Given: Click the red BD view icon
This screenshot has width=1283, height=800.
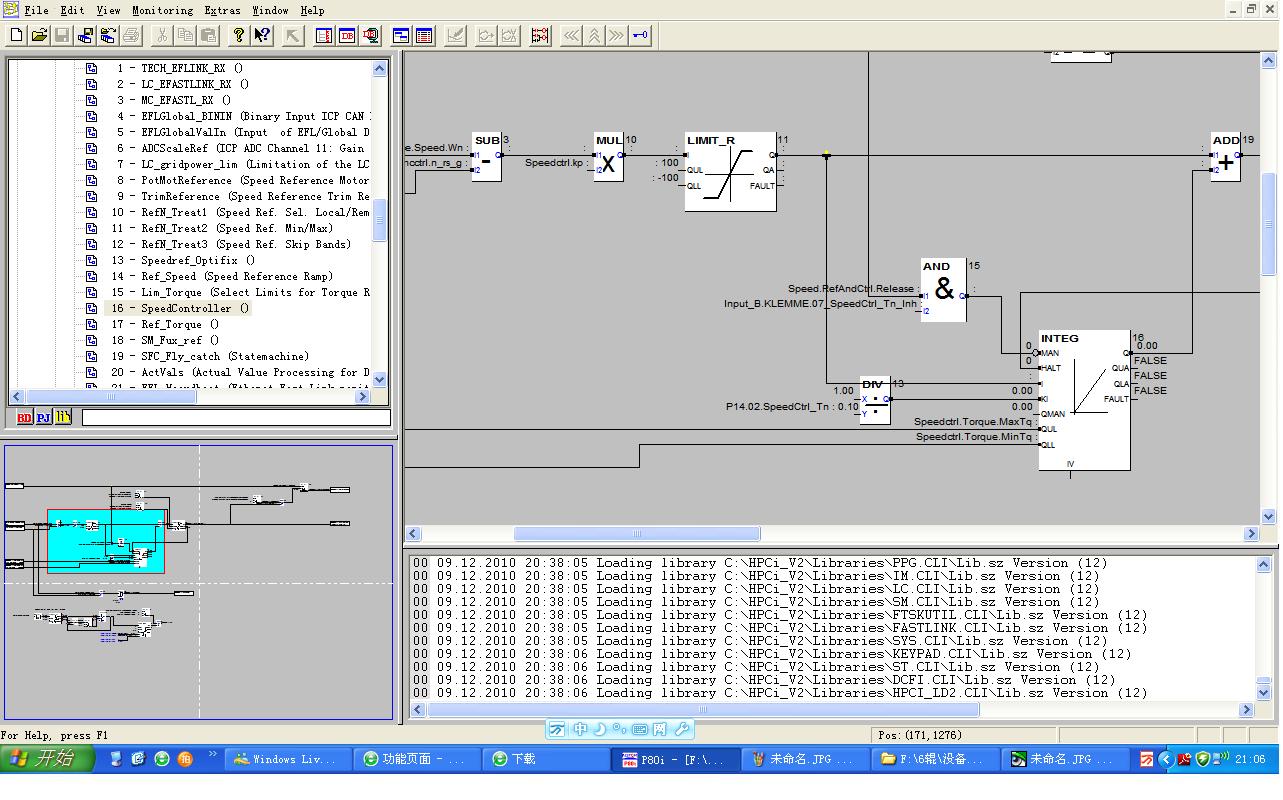Looking at the screenshot, I should [25, 417].
